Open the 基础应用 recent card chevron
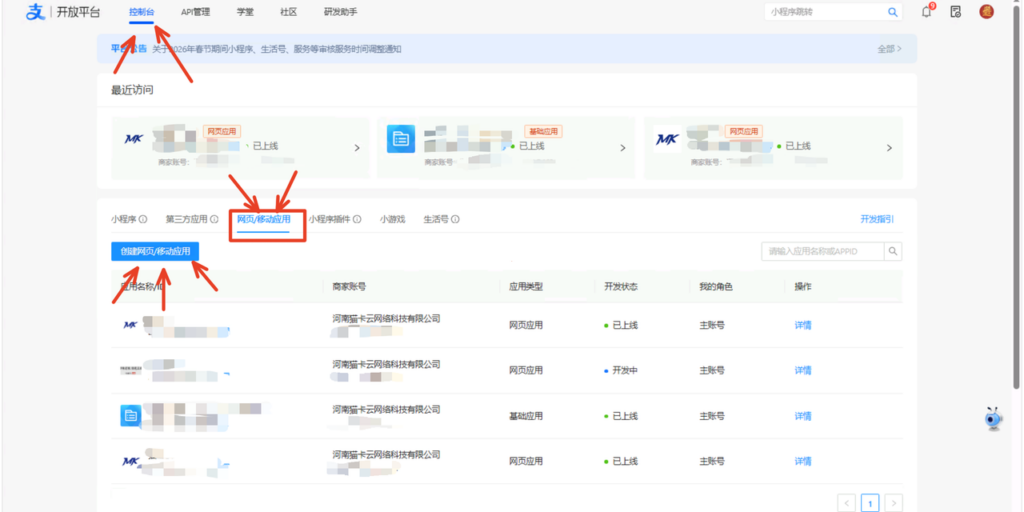The image size is (1024, 512). tap(623, 148)
